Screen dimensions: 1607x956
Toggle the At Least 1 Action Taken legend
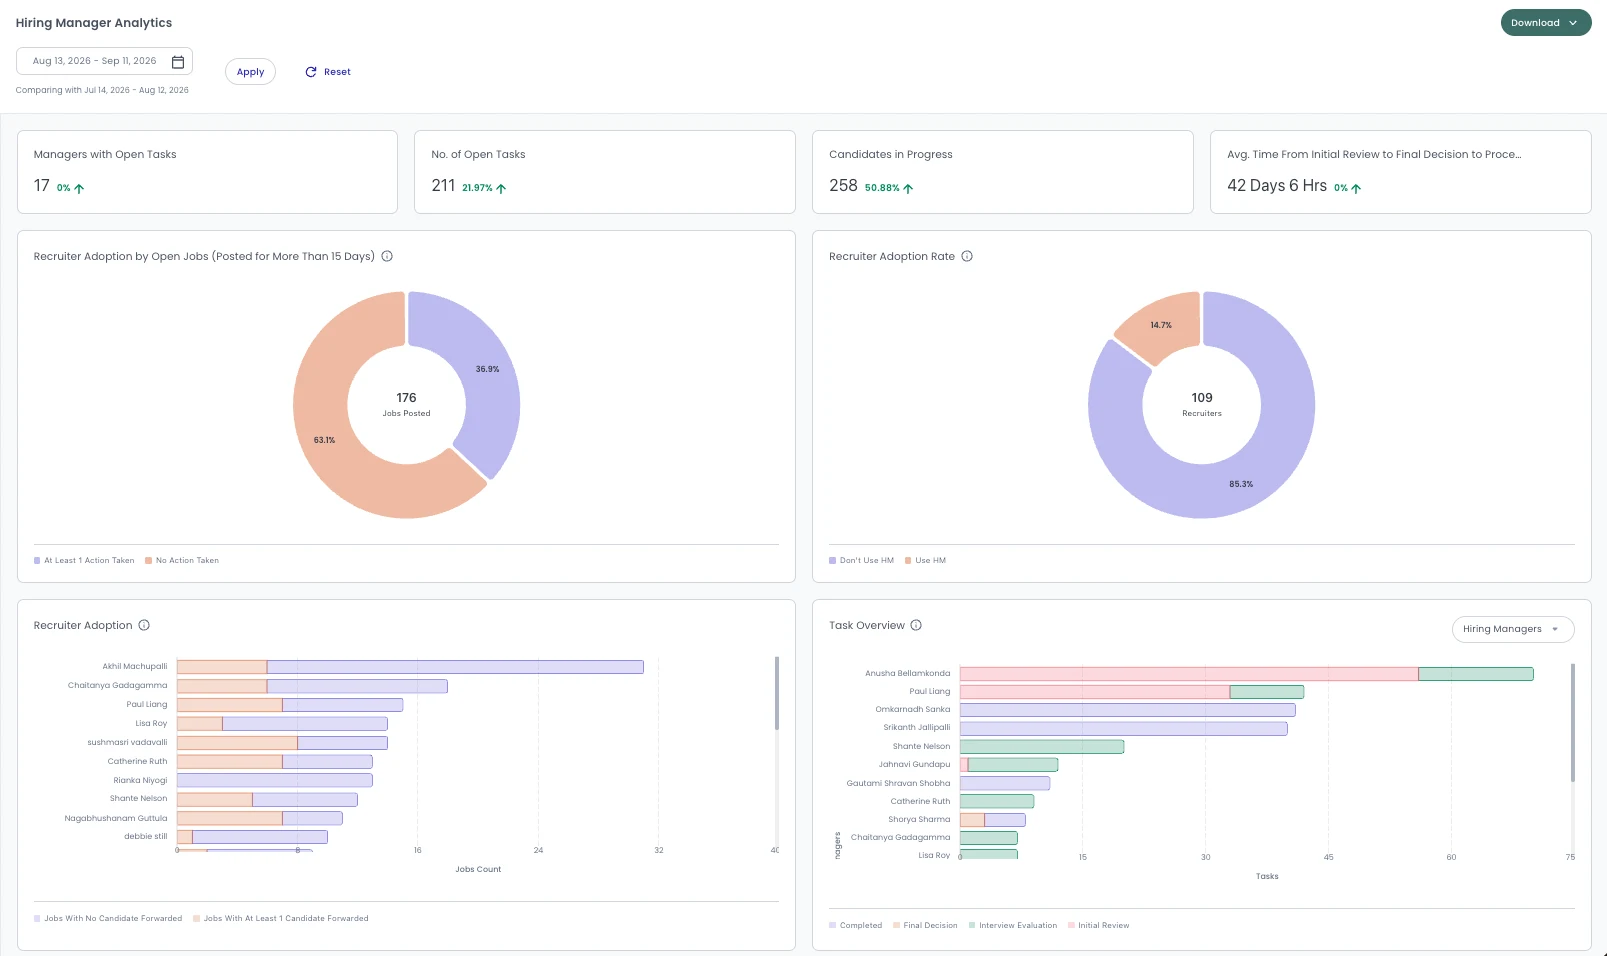coord(84,561)
